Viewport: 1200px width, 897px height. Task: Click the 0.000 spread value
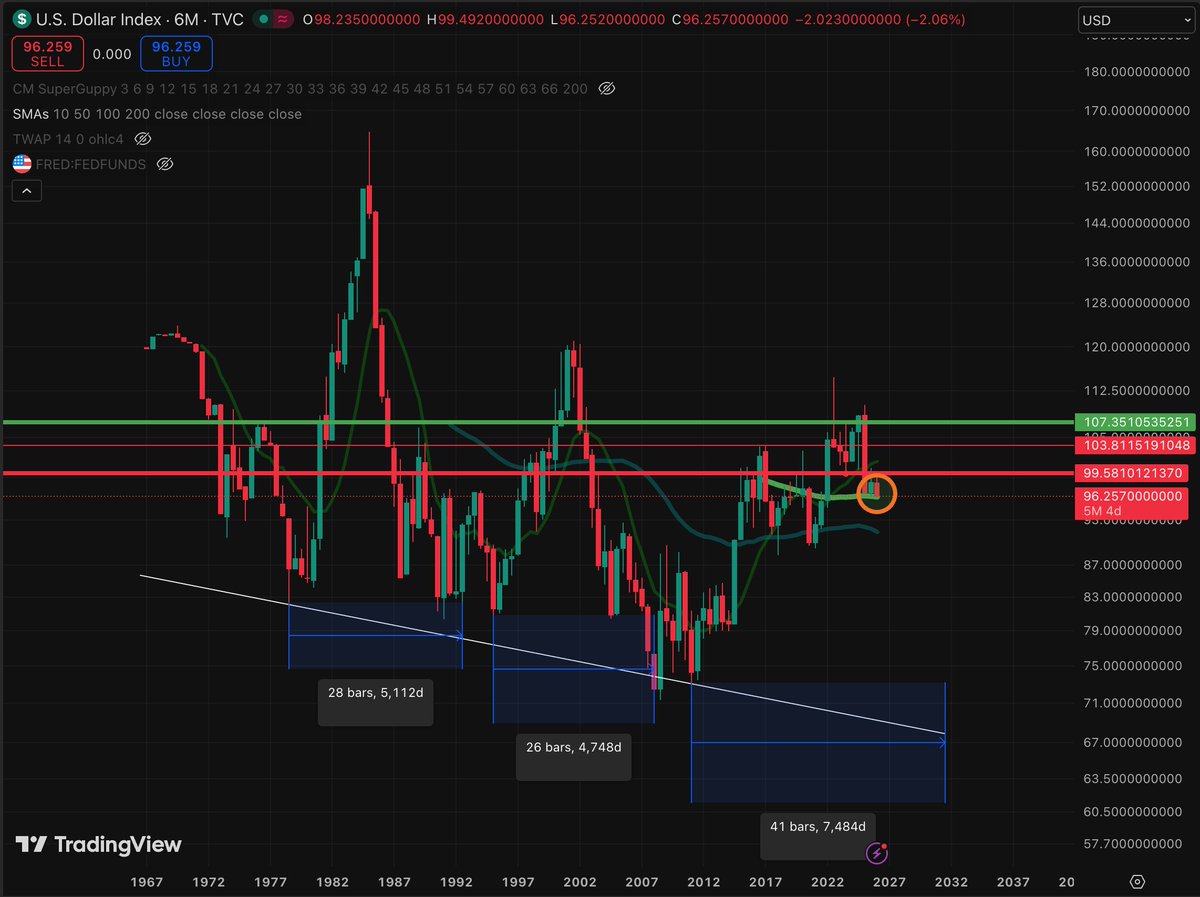click(110, 56)
